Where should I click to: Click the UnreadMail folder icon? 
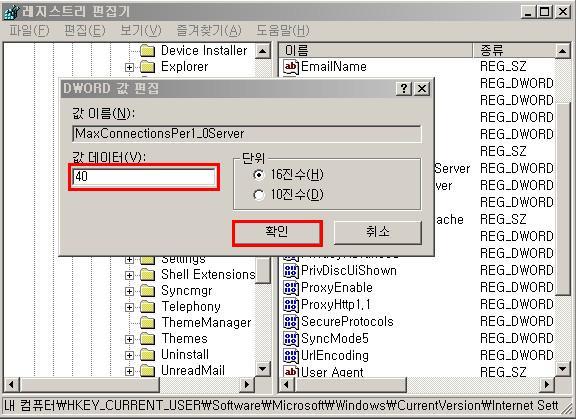pyautogui.click(x=148, y=371)
